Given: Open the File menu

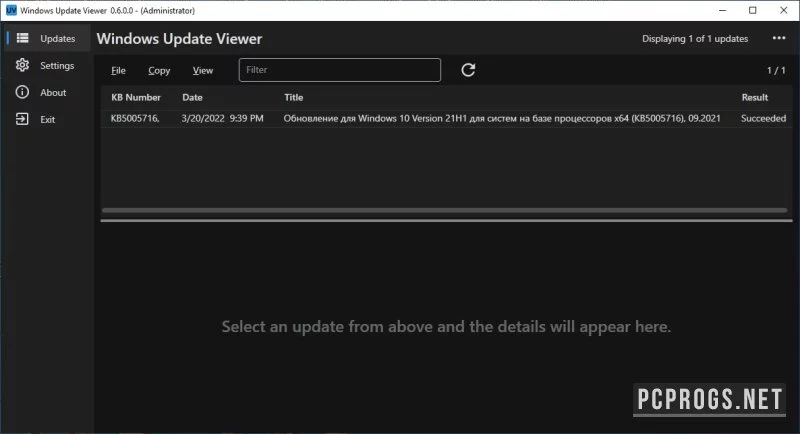Looking at the screenshot, I should [x=118, y=70].
